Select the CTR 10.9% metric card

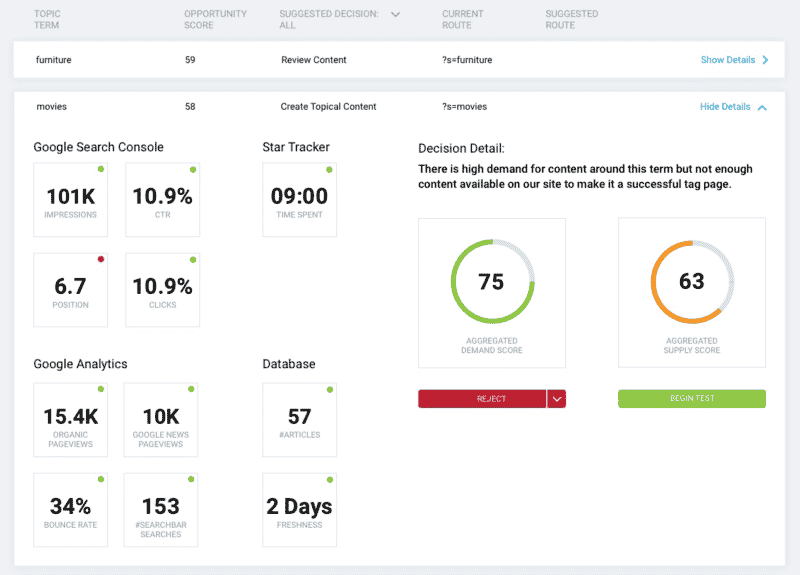coord(162,200)
